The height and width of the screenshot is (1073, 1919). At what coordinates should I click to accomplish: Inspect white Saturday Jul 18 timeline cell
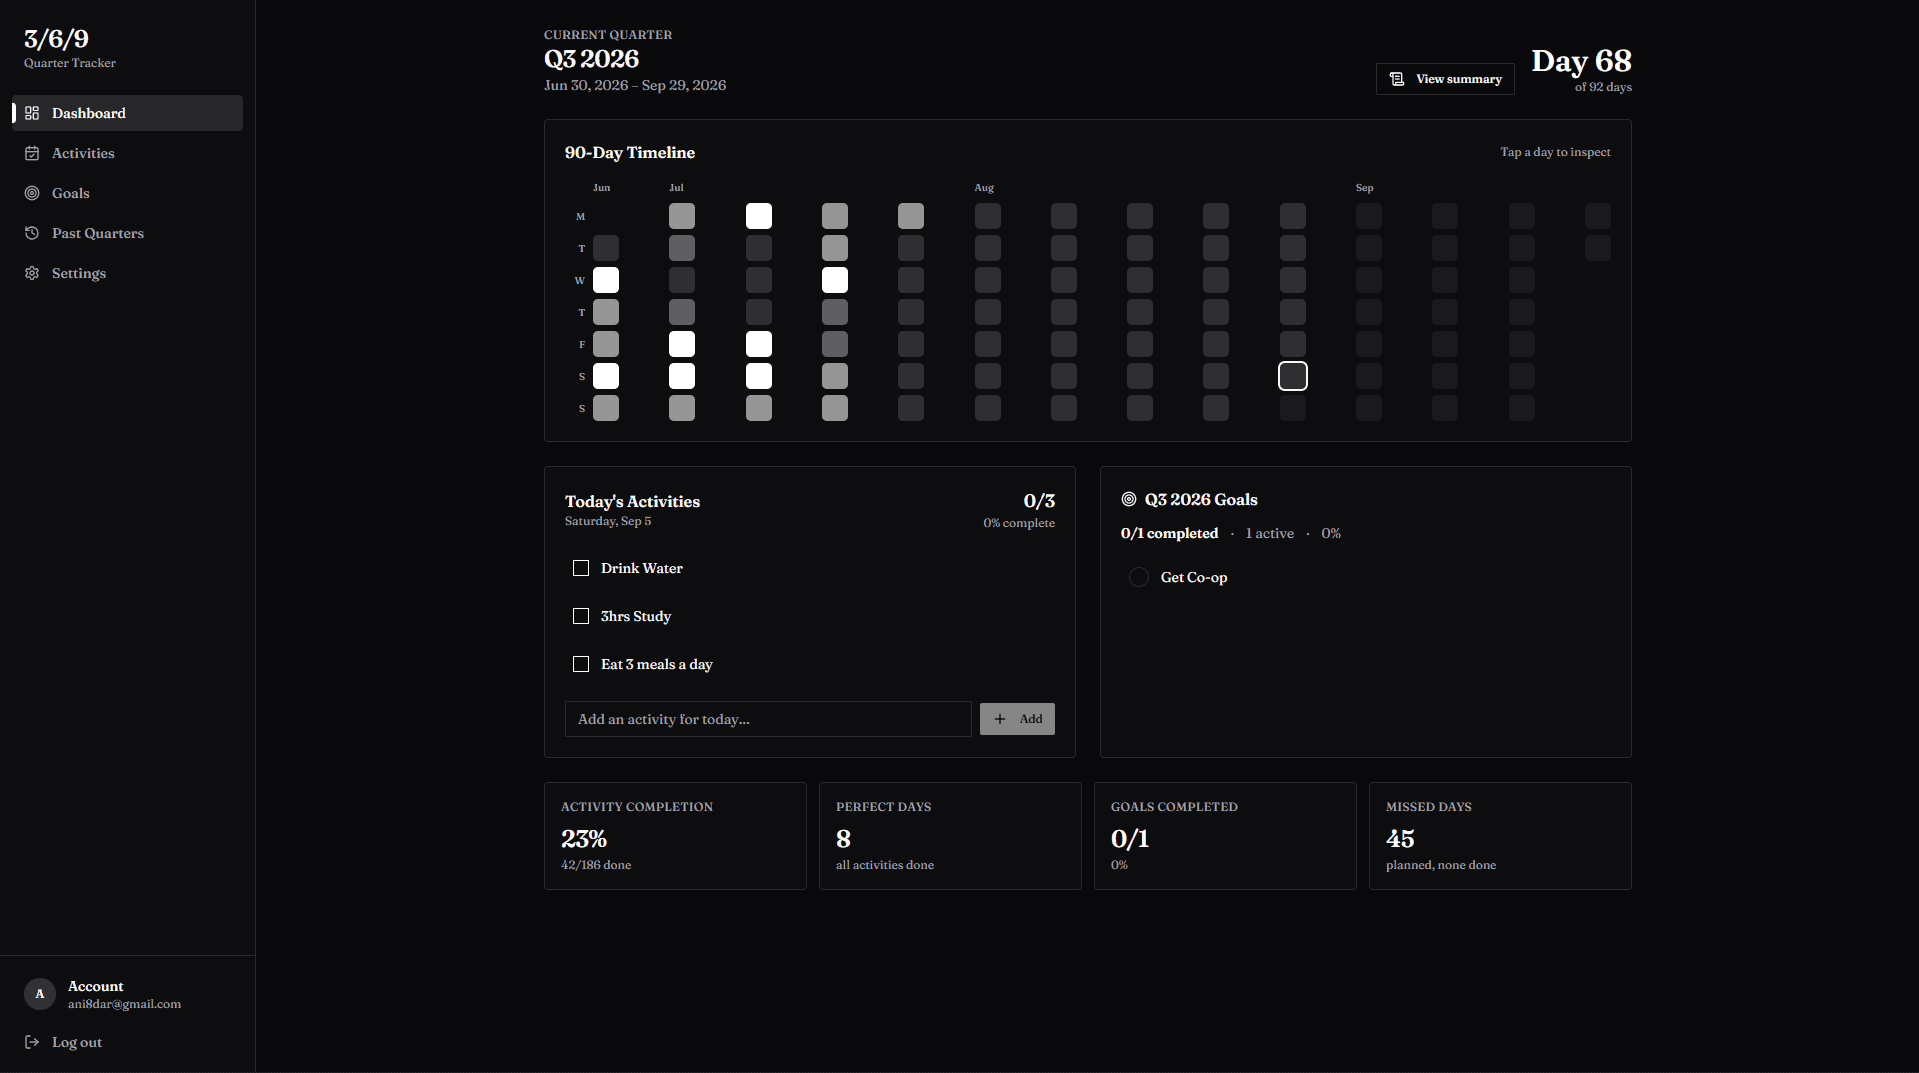click(759, 376)
